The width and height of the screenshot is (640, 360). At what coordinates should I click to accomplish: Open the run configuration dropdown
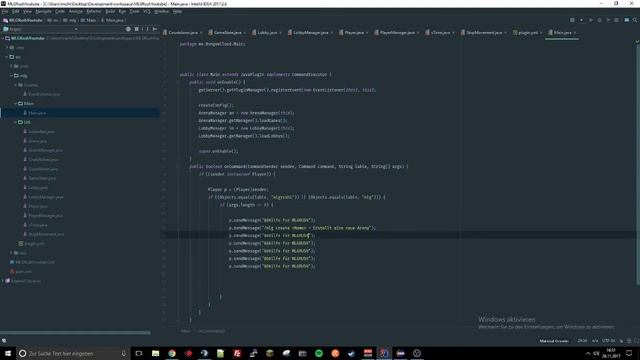tap(581, 20)
